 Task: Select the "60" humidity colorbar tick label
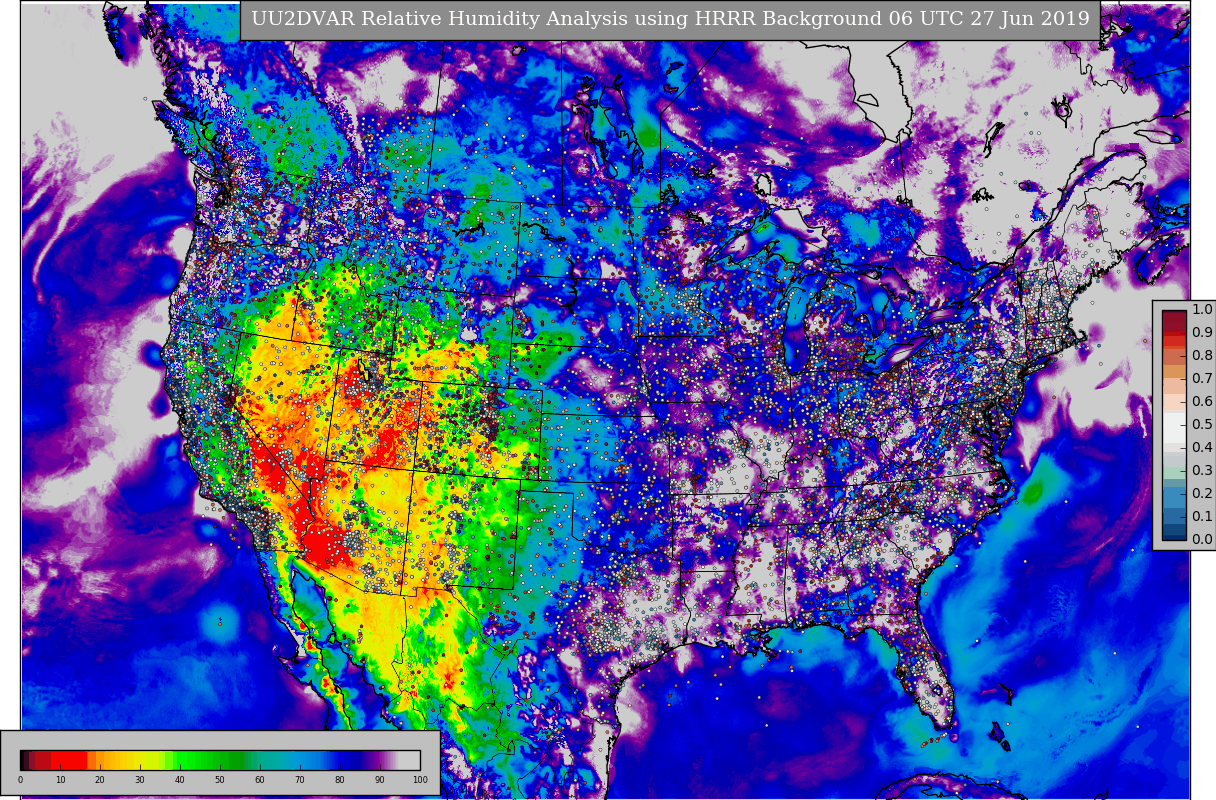click(x=260, y=780)
